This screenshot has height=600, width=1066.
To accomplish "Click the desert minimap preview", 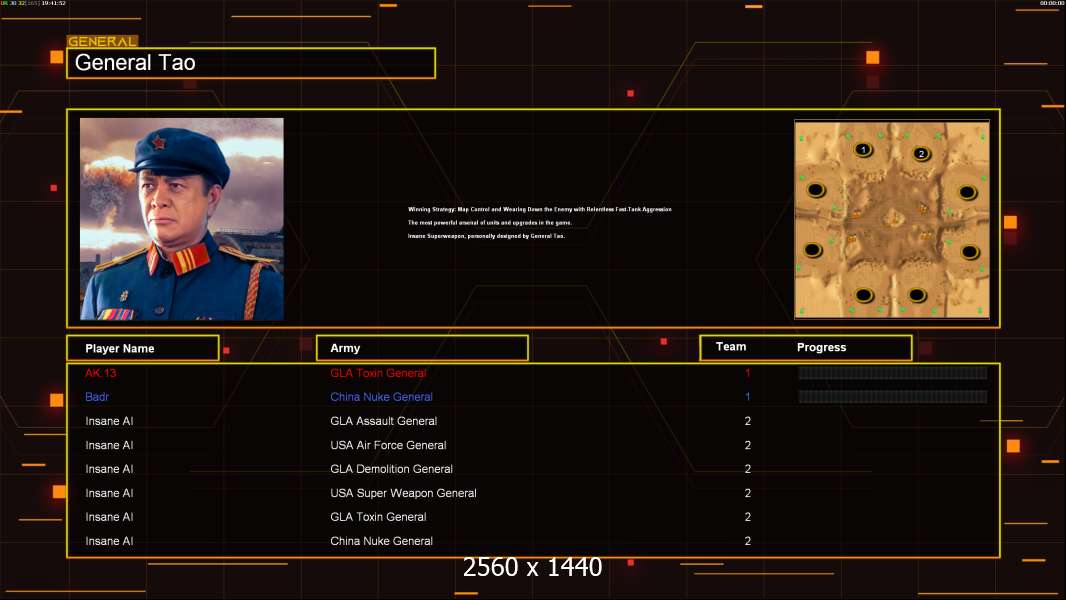I will 892,219.
